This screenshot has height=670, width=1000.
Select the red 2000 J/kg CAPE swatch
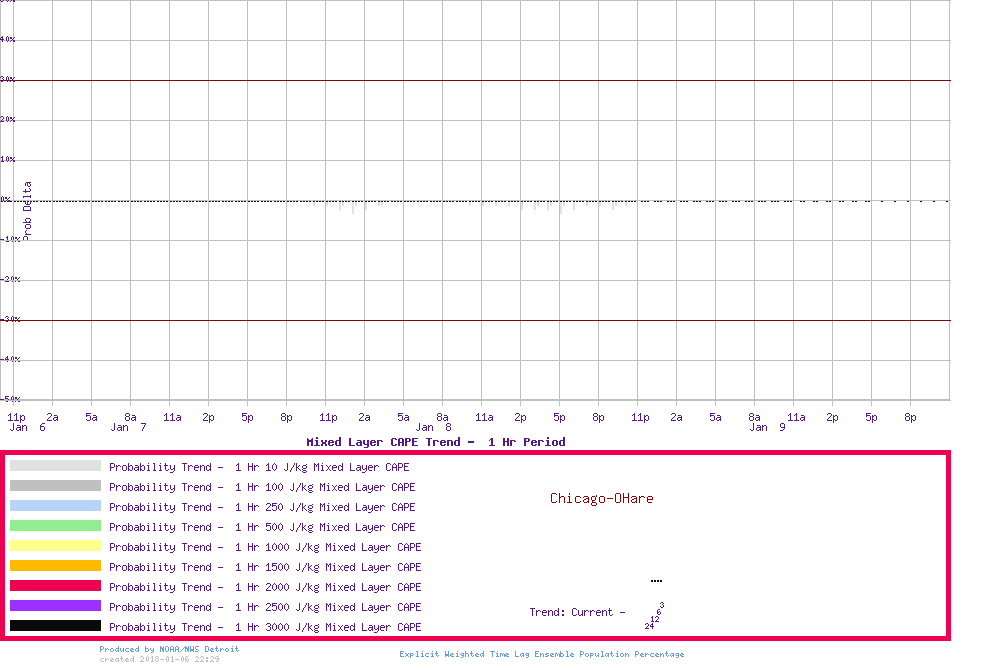click(x=55, y=586)
